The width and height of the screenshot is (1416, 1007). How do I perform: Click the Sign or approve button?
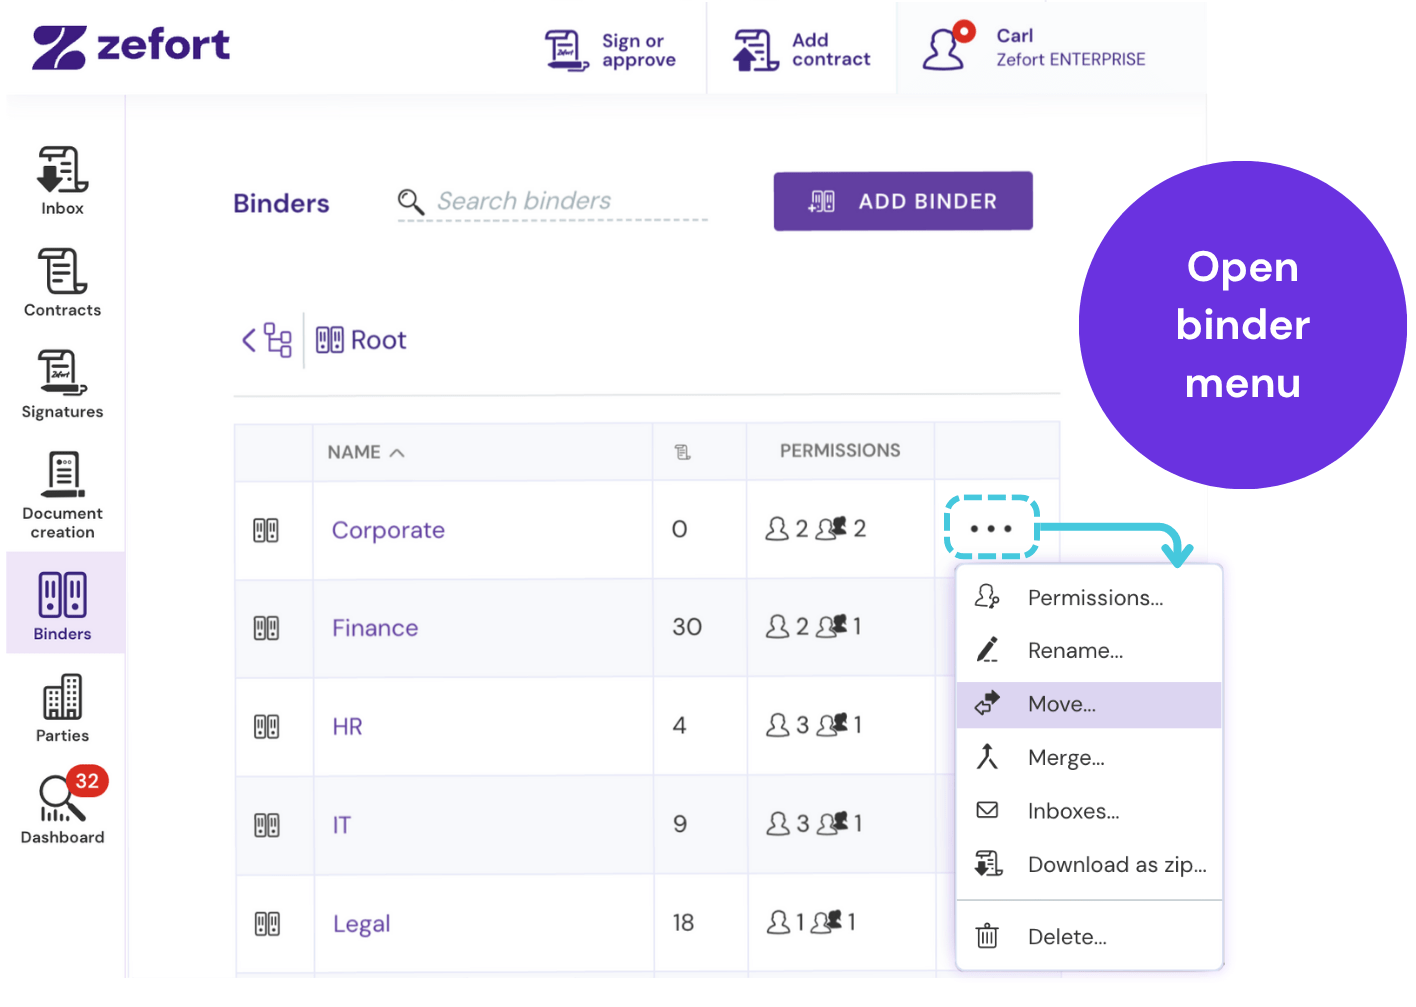[610, 50]
